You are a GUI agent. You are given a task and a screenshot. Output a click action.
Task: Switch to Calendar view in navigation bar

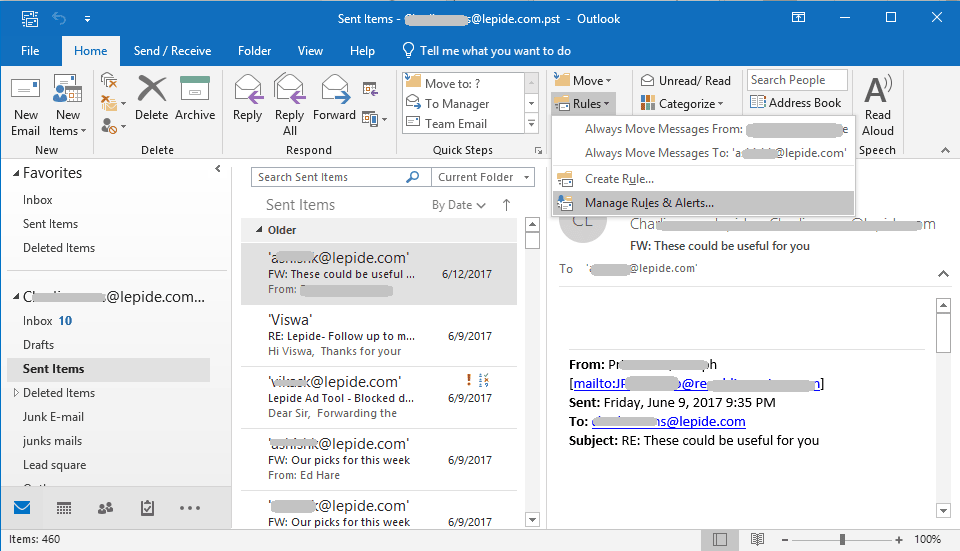pyautogui.click(x=64, y=508)
